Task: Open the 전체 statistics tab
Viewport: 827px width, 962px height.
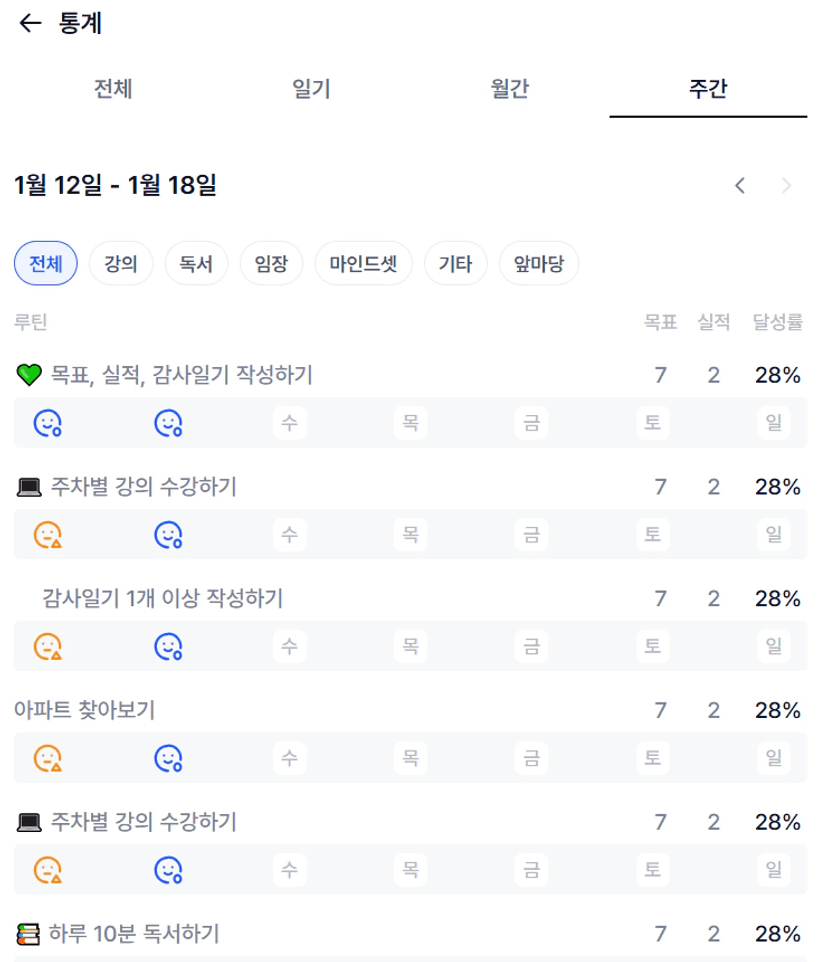Action: click(x=113, y=89)
